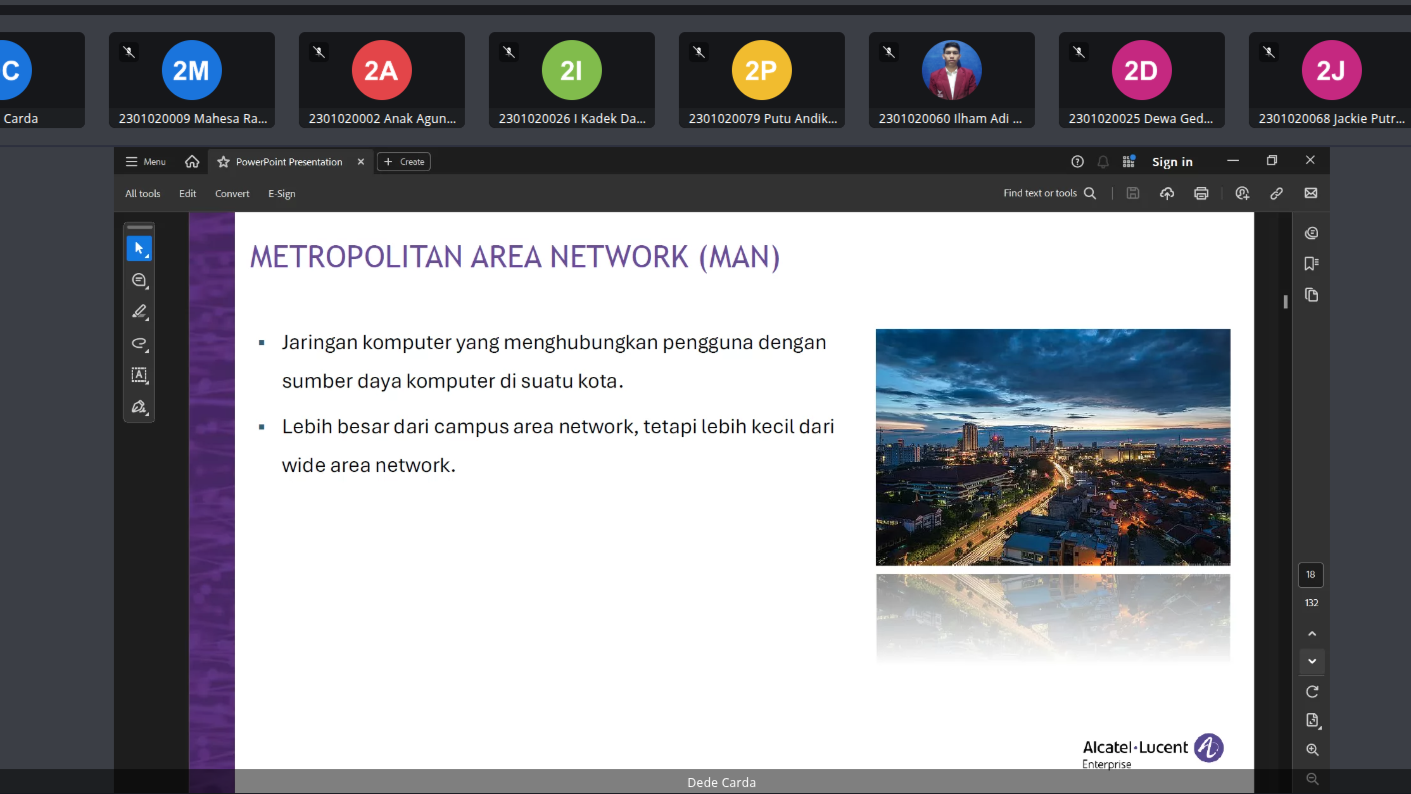The image size is (1411, 794).
Task: Open the All tools tab
Action: pyautogui.click(x=142, y=194)
